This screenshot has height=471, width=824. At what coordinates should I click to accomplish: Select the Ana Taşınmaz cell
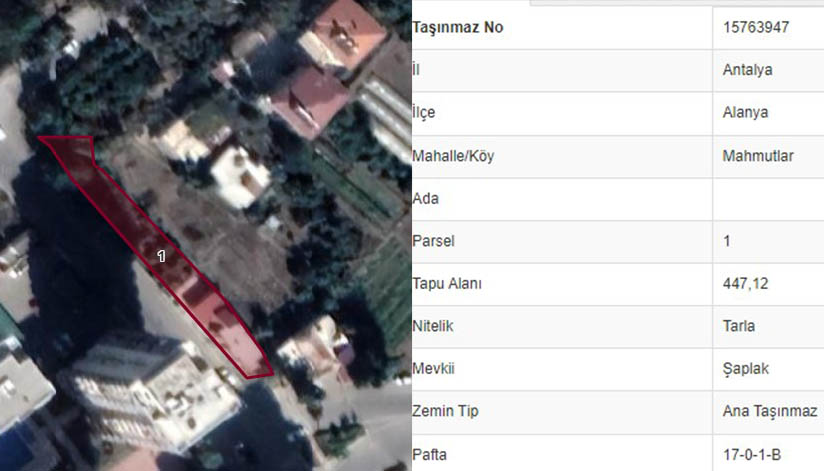pos(770,411)
